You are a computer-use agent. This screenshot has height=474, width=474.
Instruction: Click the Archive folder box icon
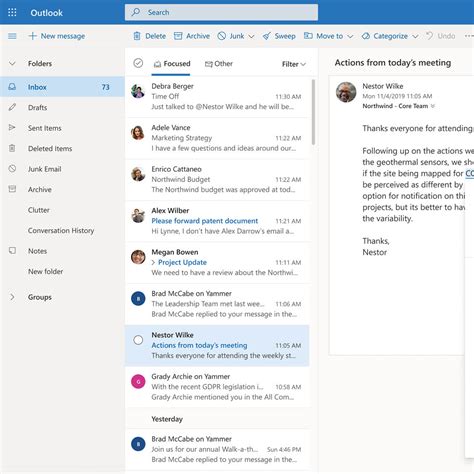(x=12, y=189)
